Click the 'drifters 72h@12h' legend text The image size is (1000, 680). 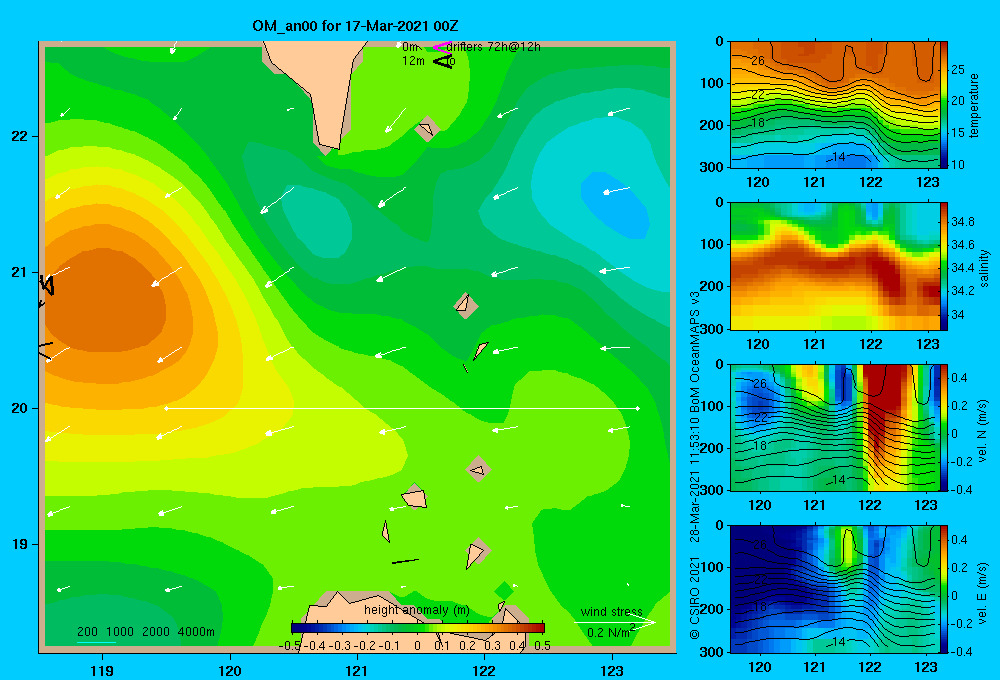coord(494,47)
